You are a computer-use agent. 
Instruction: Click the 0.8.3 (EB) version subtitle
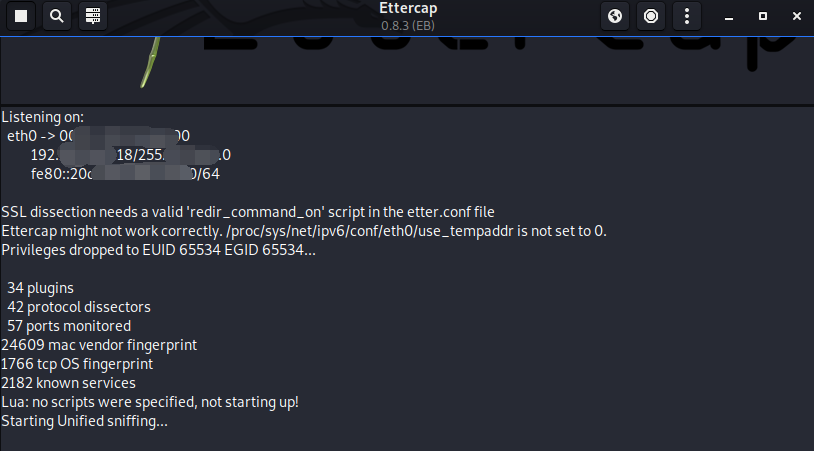(408, 25)
